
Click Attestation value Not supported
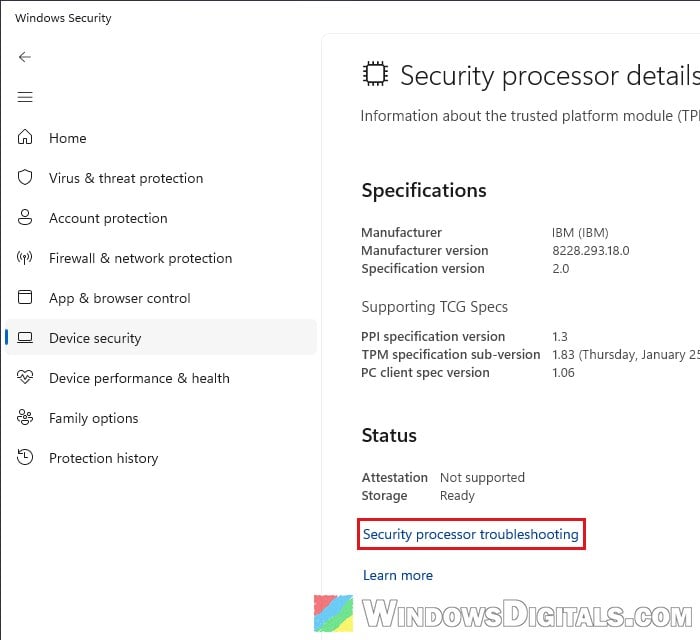click(x=482, y=478)
